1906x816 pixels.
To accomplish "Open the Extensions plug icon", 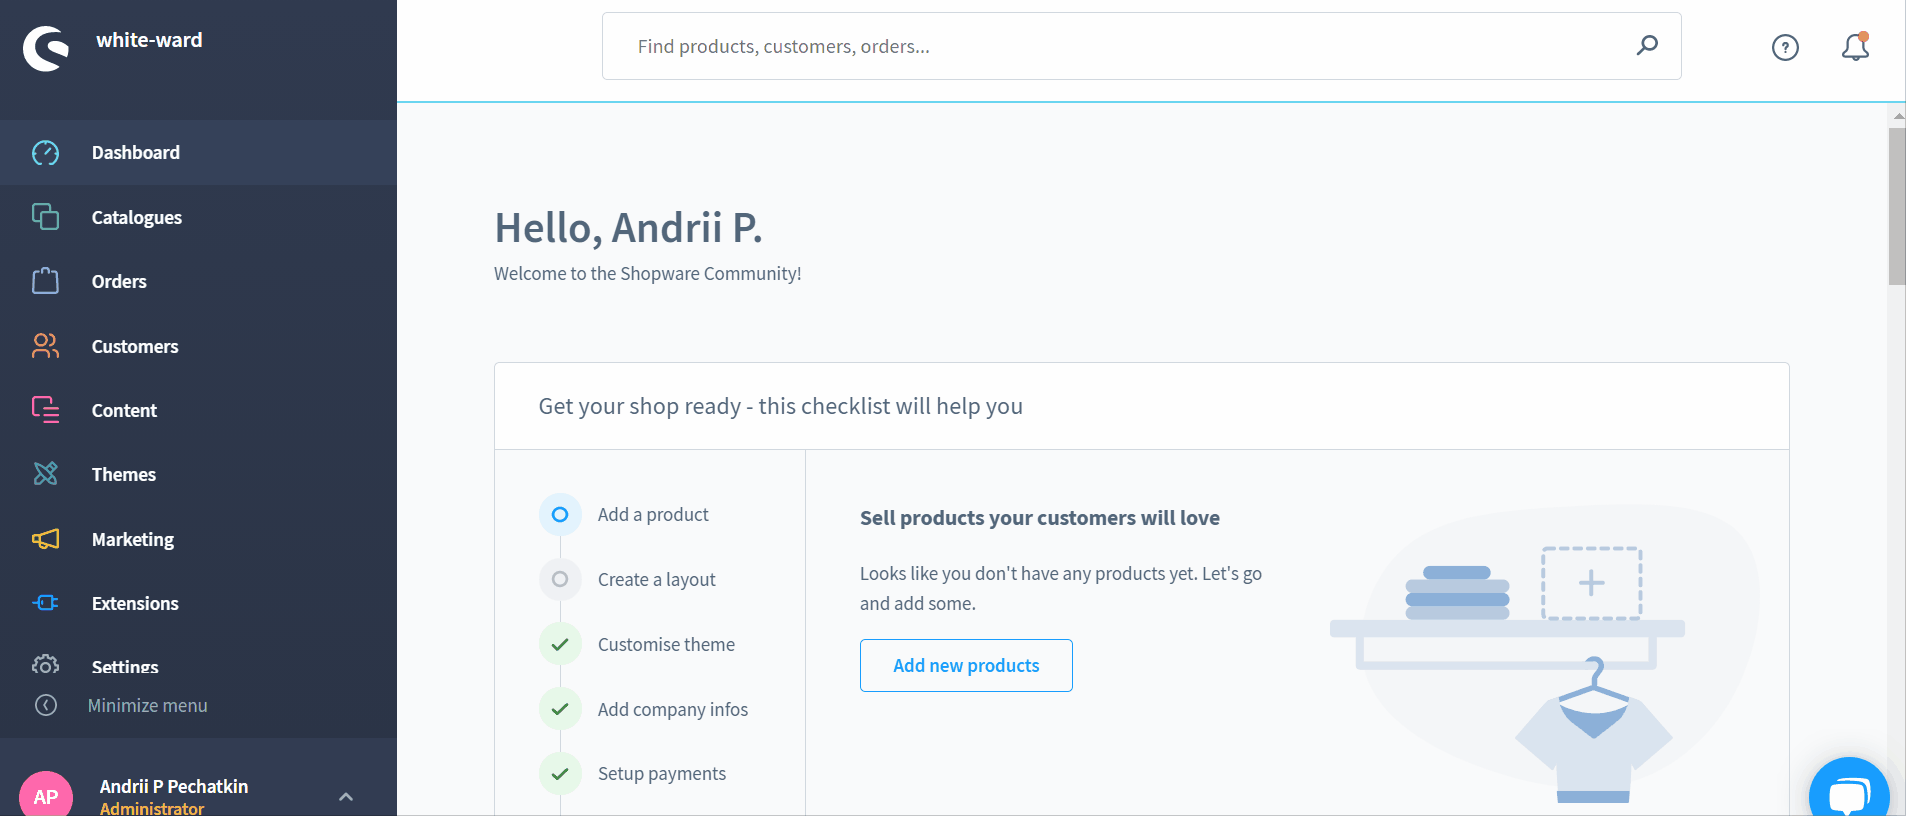I will pyautogui.click(x=45, y=603).
